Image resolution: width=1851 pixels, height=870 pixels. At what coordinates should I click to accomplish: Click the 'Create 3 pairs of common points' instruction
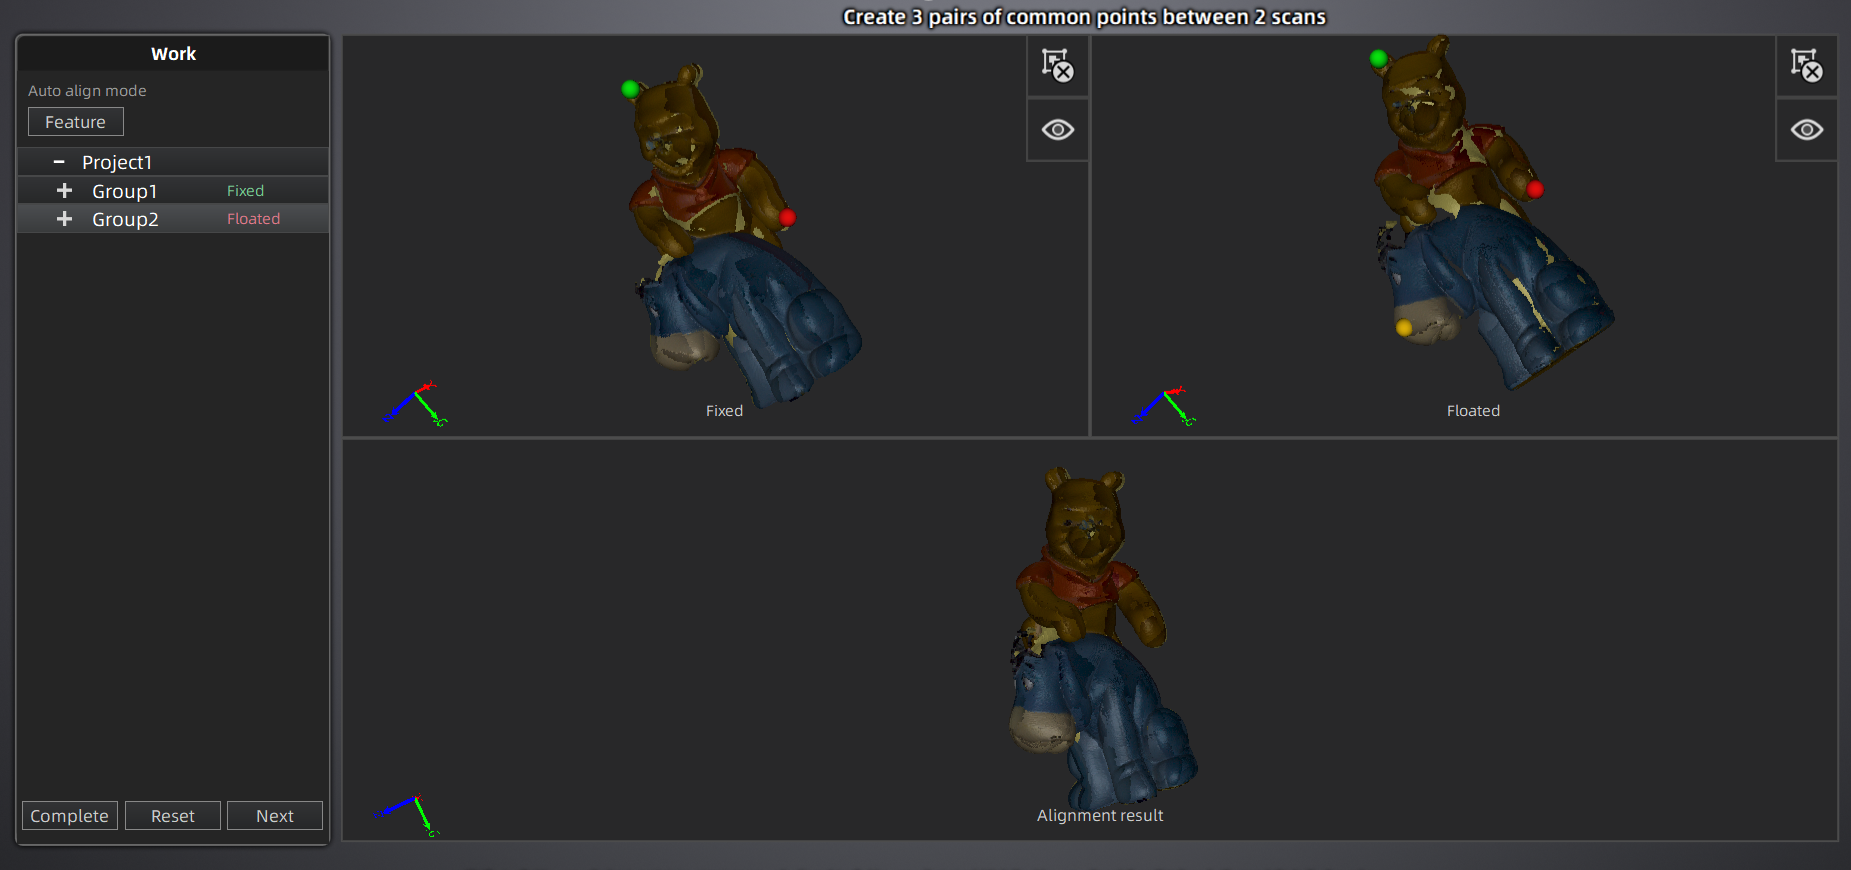(x=1084, y=17)
